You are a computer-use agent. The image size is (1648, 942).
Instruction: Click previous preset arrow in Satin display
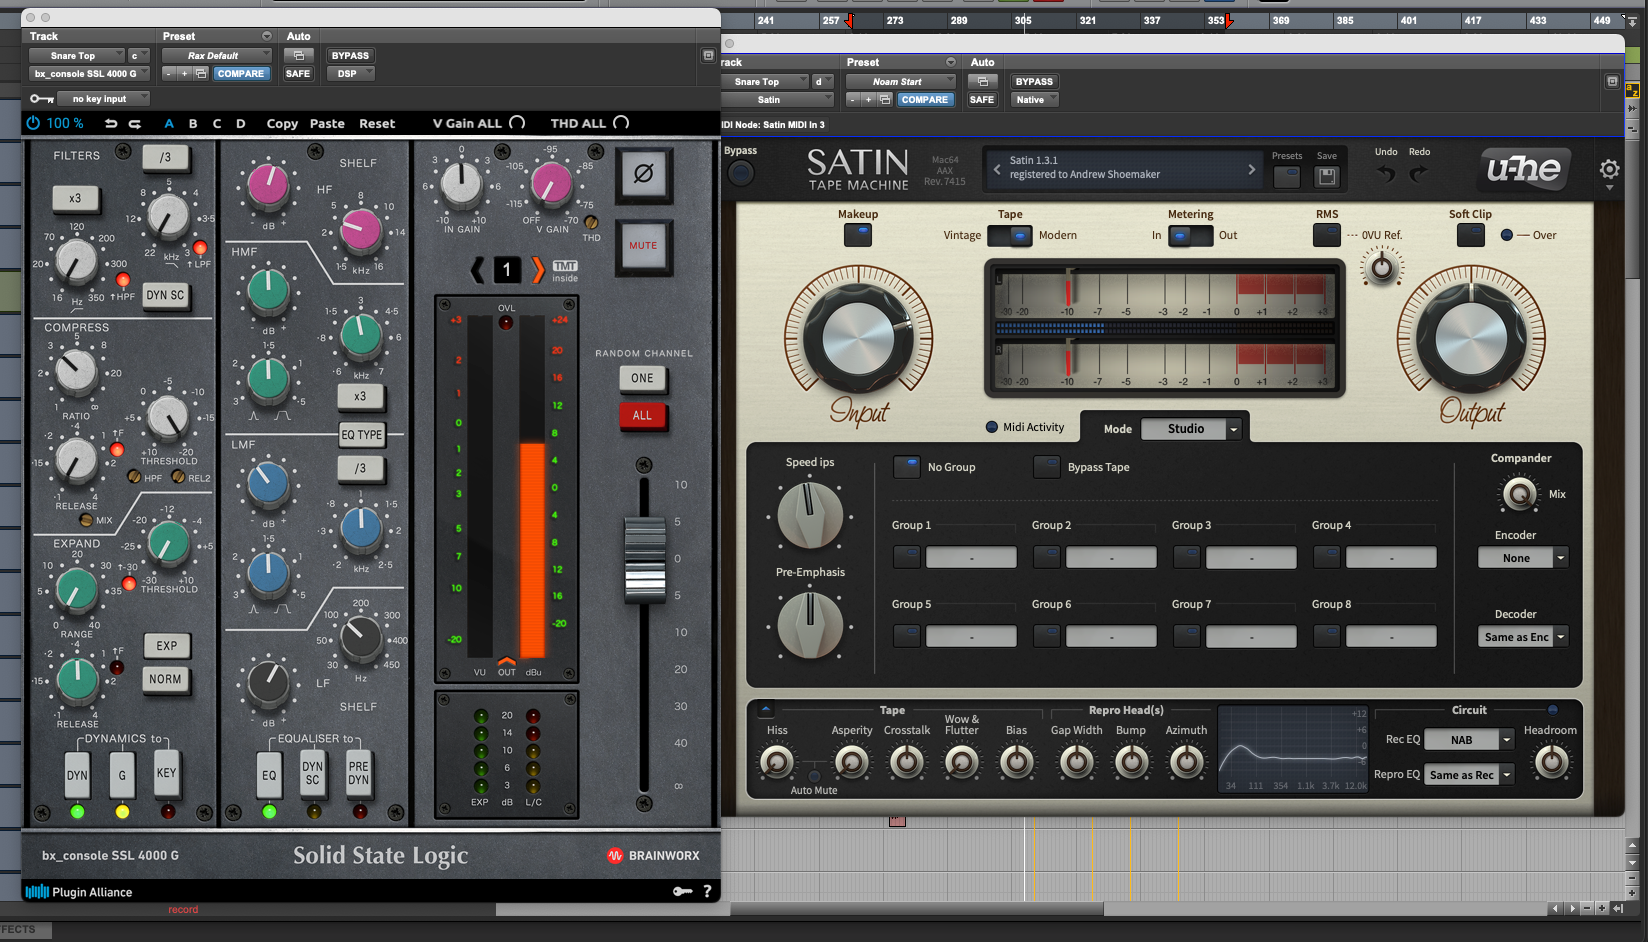pyautogui.click(x=997, y=169)
